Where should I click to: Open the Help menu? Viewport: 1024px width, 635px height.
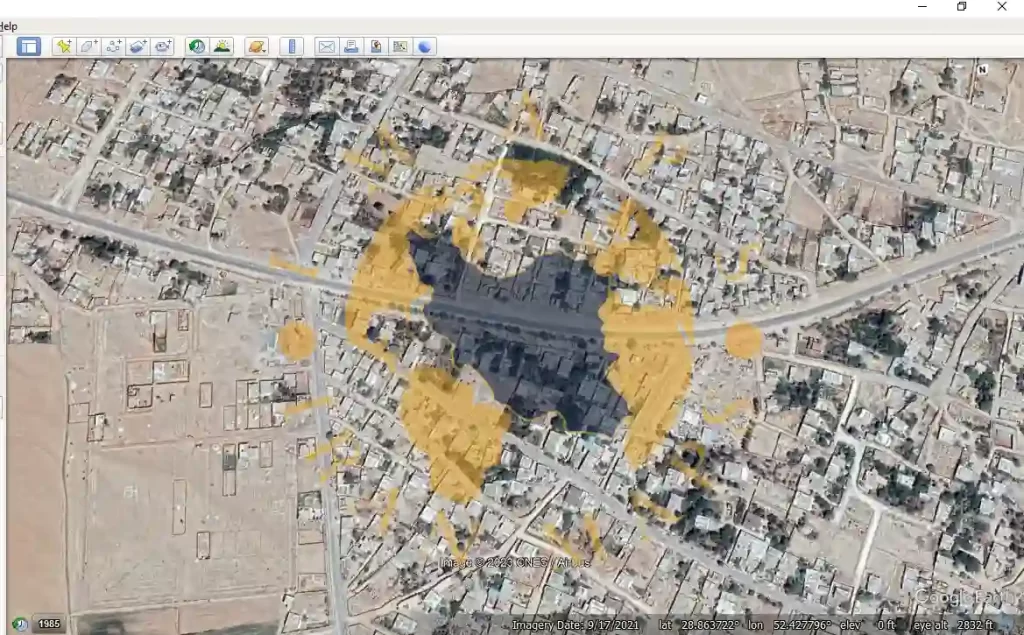tap(8, 26)
